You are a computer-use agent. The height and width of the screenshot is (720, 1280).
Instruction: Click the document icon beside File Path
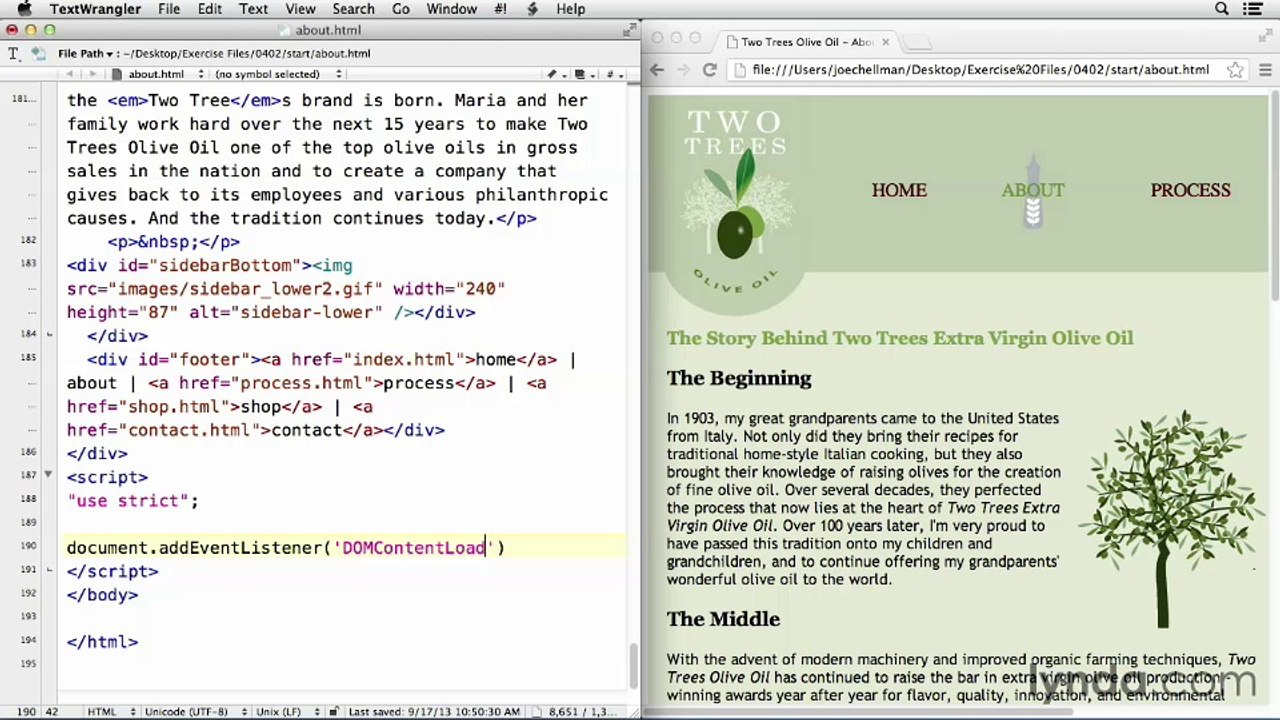click(38, 53)
